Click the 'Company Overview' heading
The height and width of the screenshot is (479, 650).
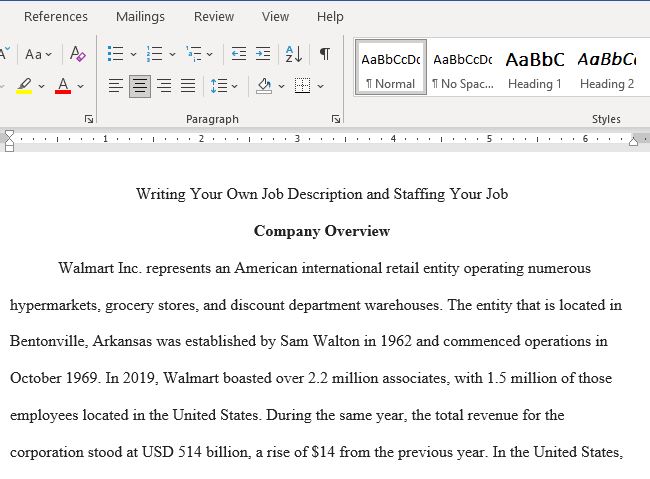(x=322, y=231)
